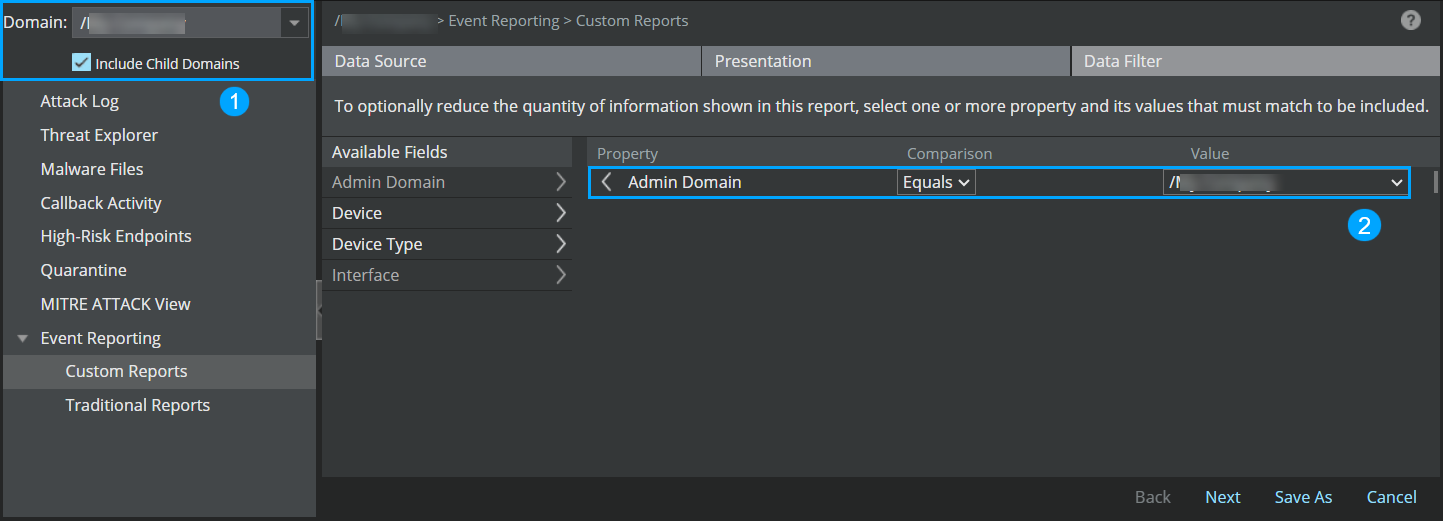Switch to the Data Filter tab
1443x521 pixels.
[1255, 61]
